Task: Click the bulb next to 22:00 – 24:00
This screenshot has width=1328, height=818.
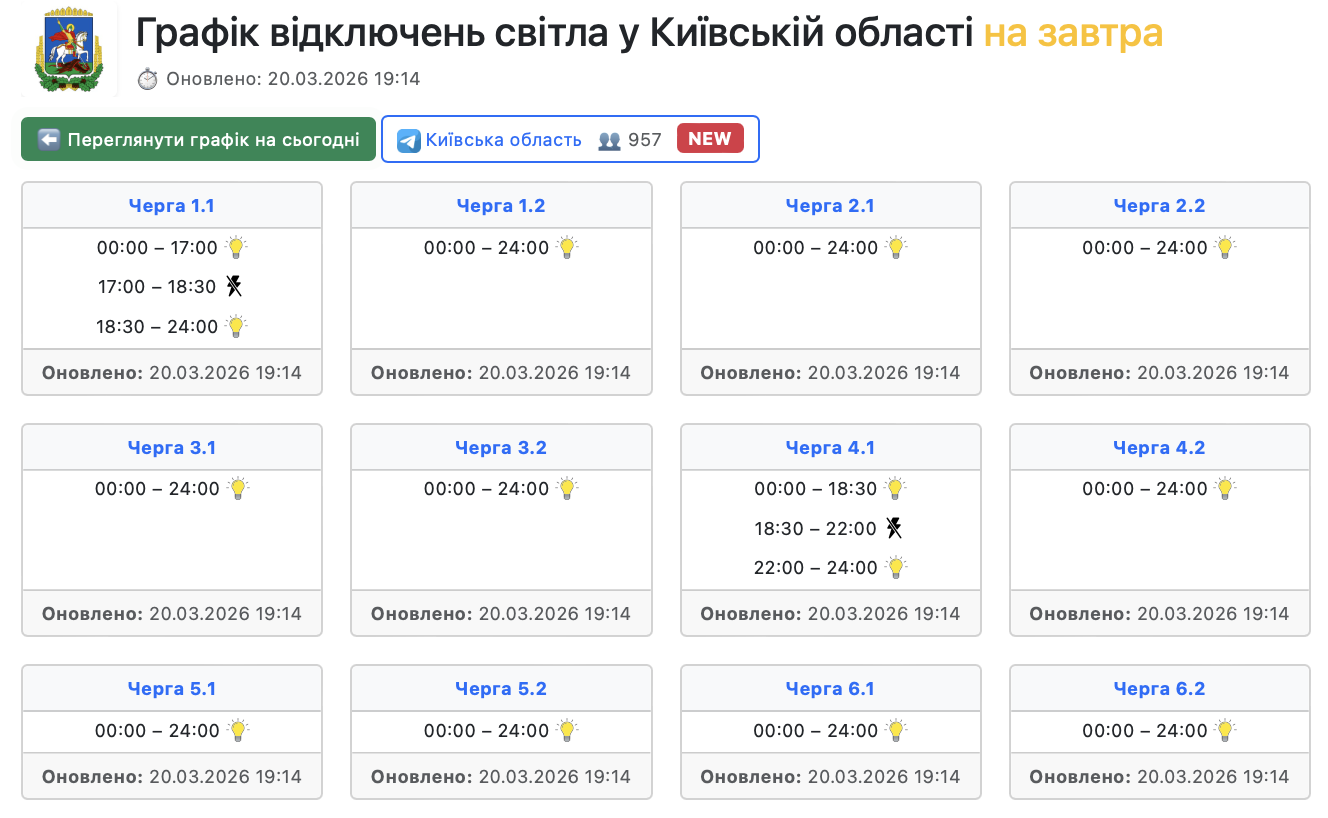Action: [896, 568]
